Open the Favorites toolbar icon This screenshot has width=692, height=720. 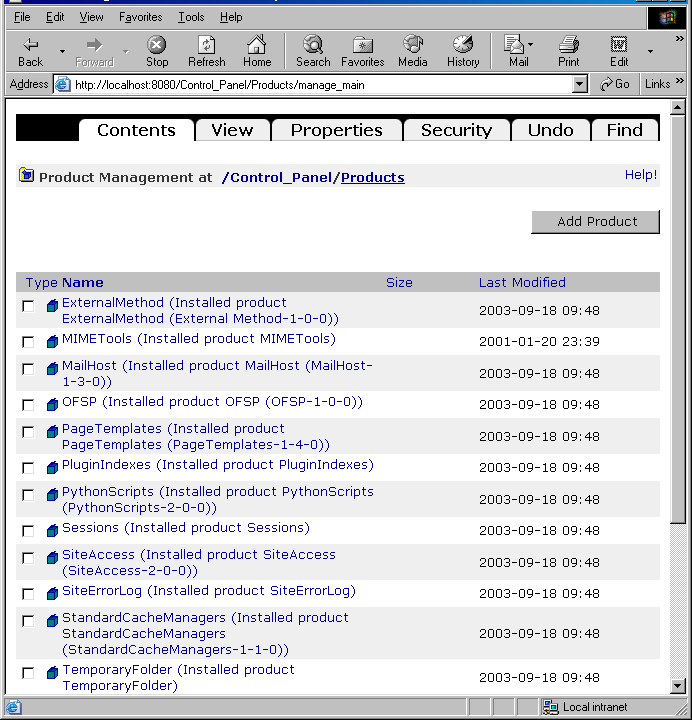pyautogui.click(x=362, y=45)
